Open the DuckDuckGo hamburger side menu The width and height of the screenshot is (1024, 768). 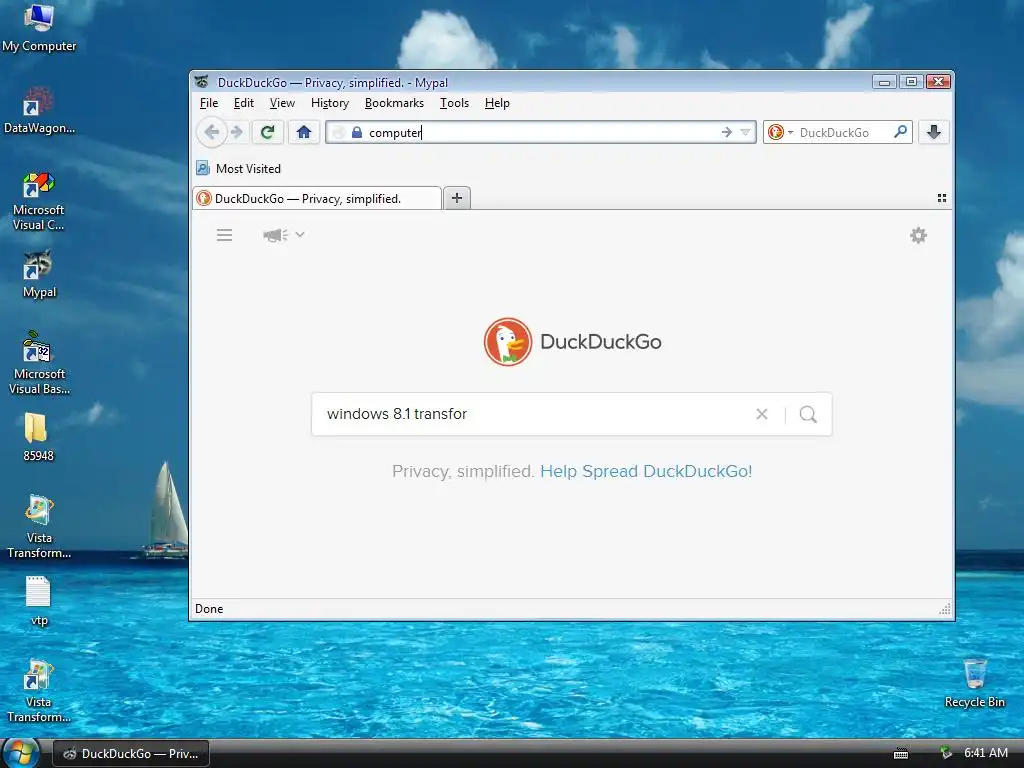pyautogui.click(x=224, y=235)
